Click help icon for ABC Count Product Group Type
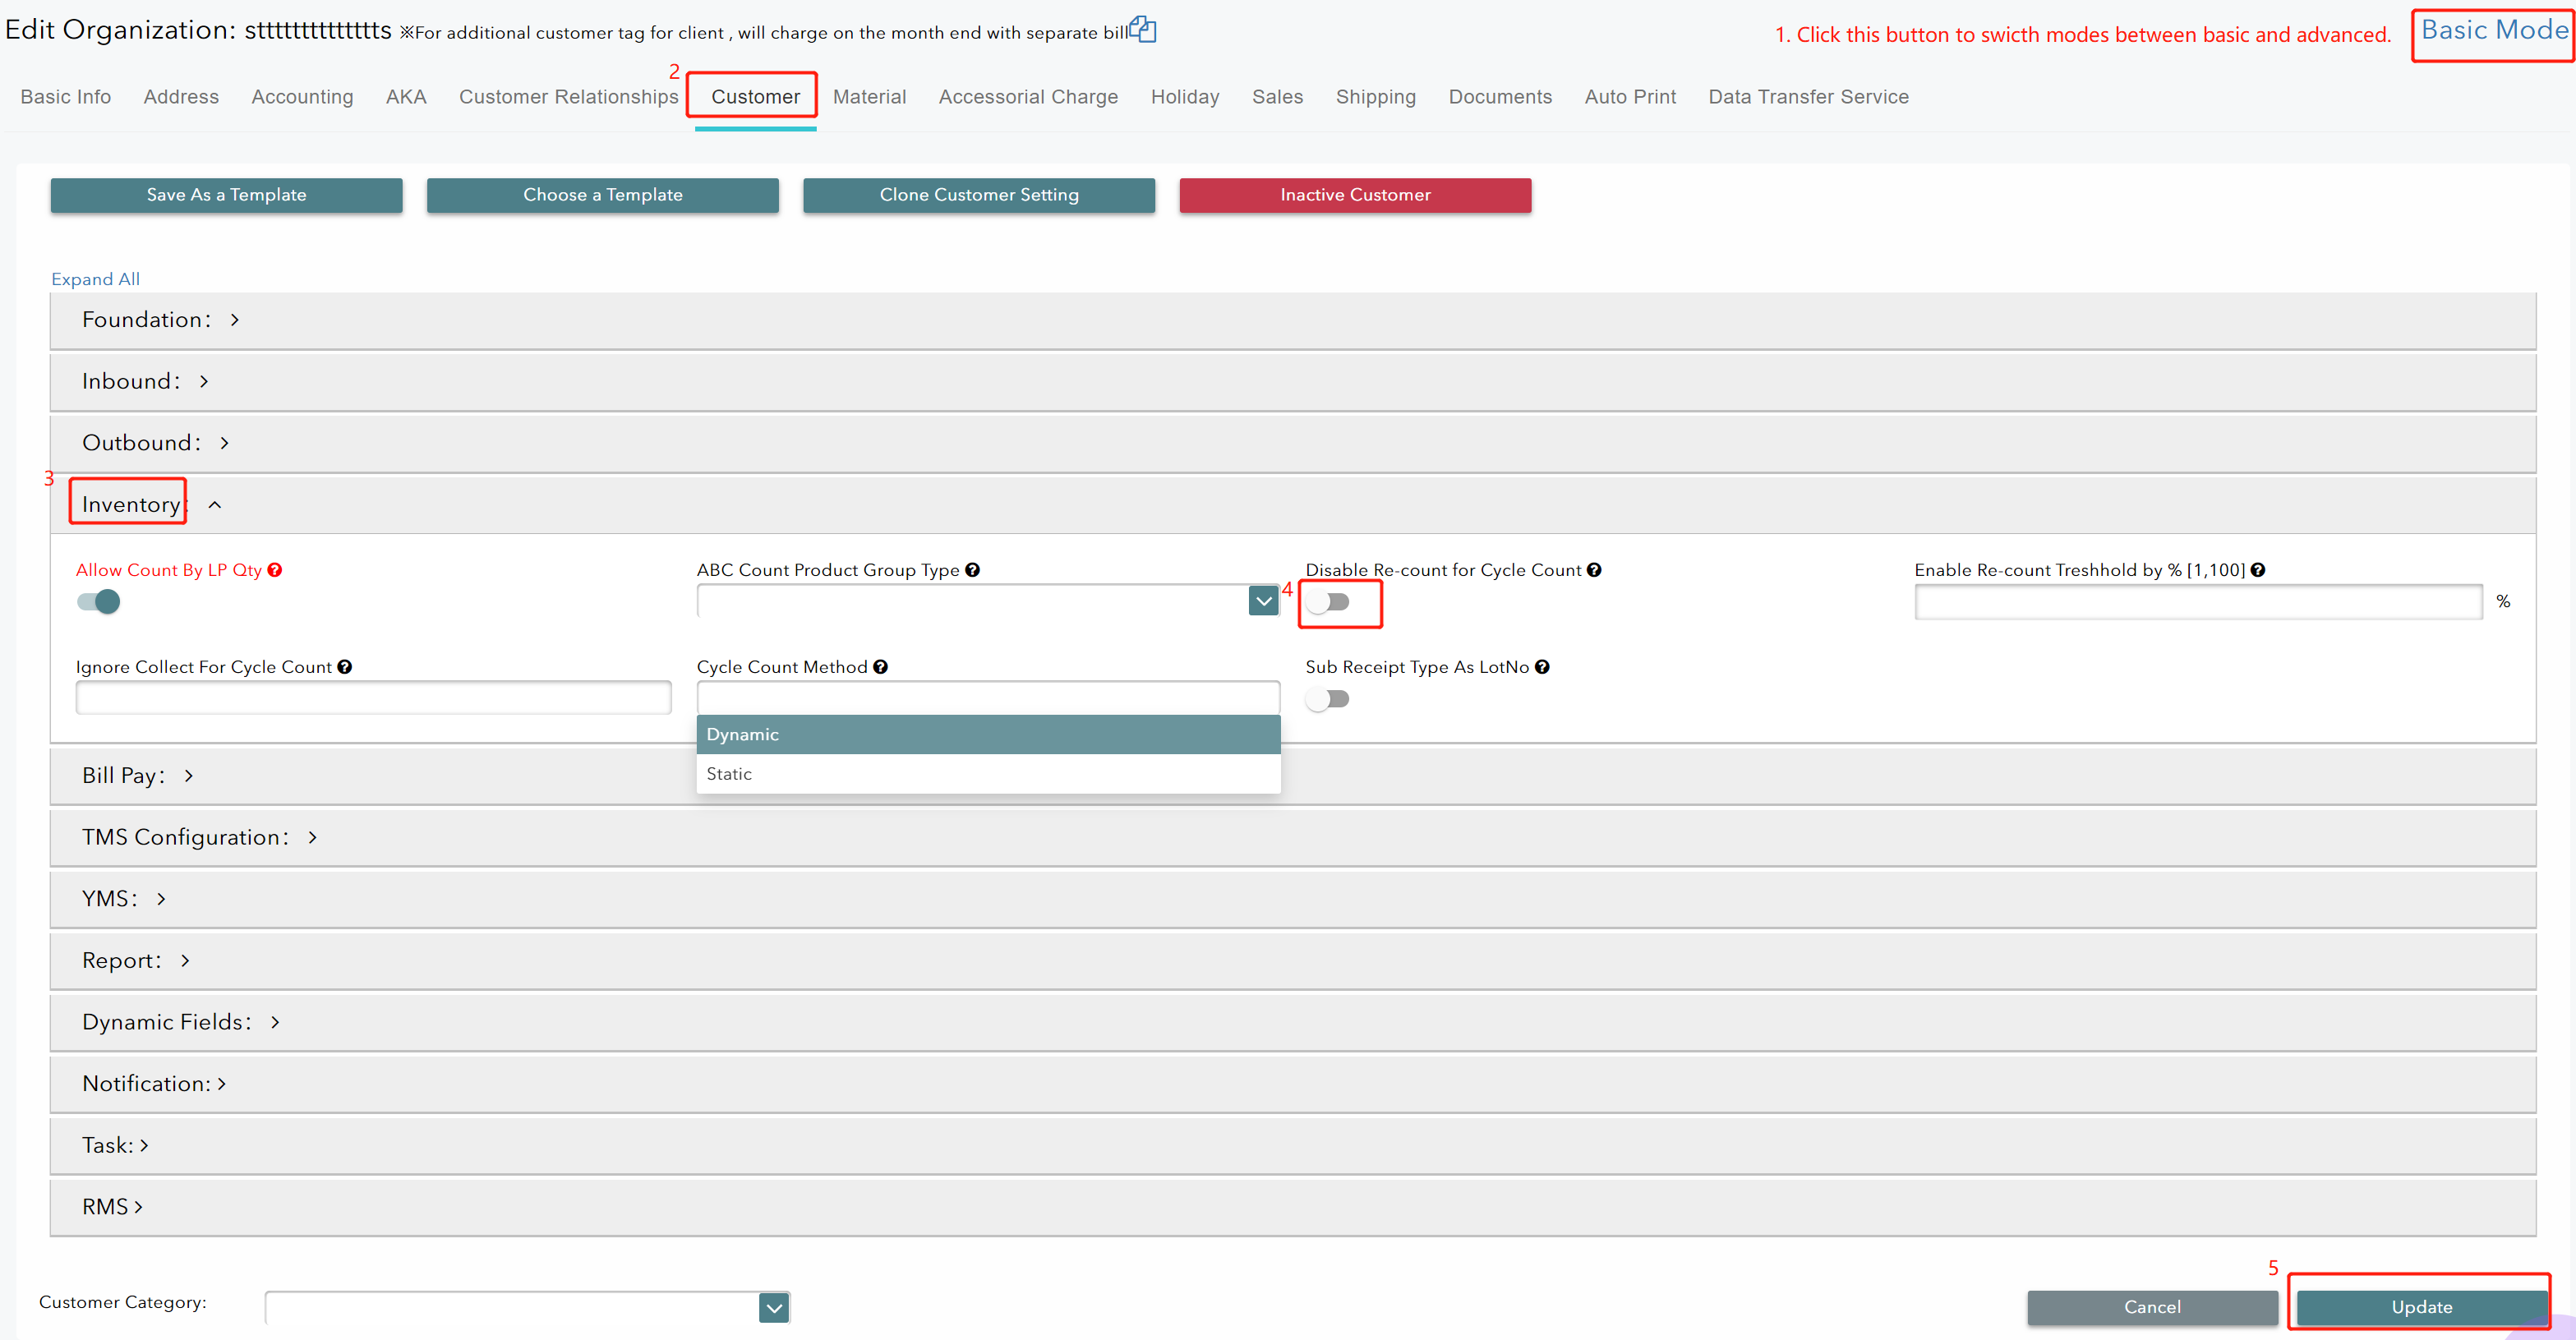The width and height of the screenshot is (2576, 1340). point(972,570)
